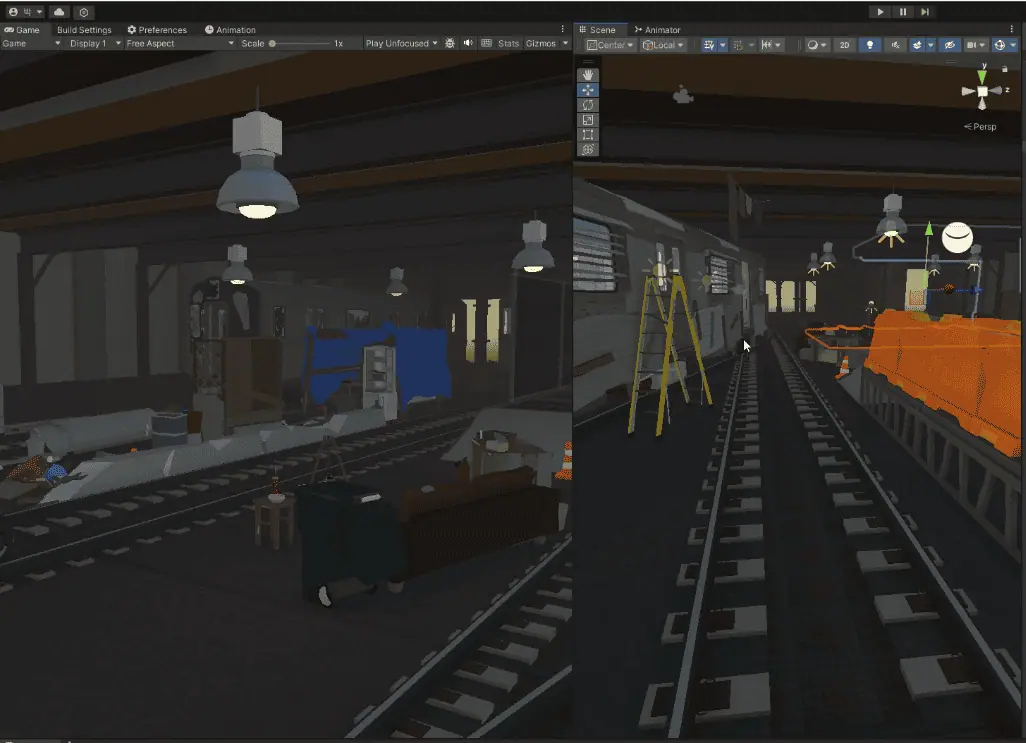This screenshot has width=1026, height=743.
Task: Open the snap increment dropdown arrow
Action: click(x=751, y=45)
